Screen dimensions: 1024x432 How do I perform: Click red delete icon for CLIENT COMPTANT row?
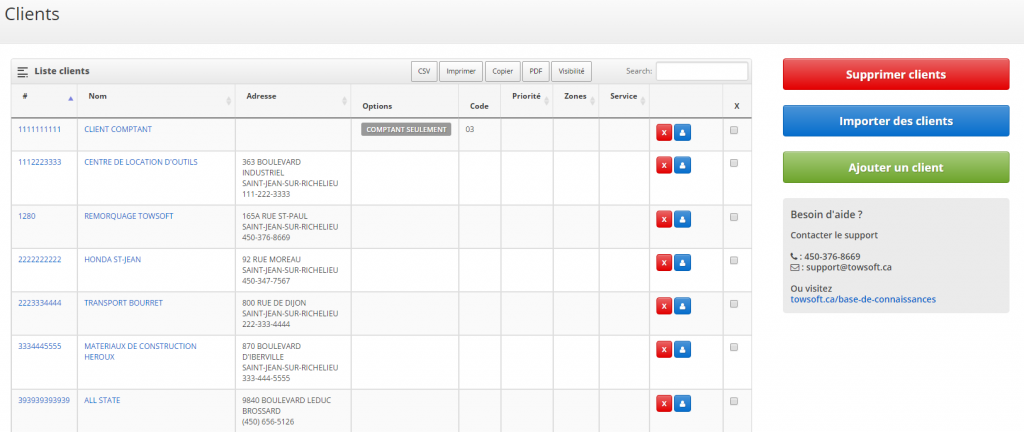pos(664,132)
